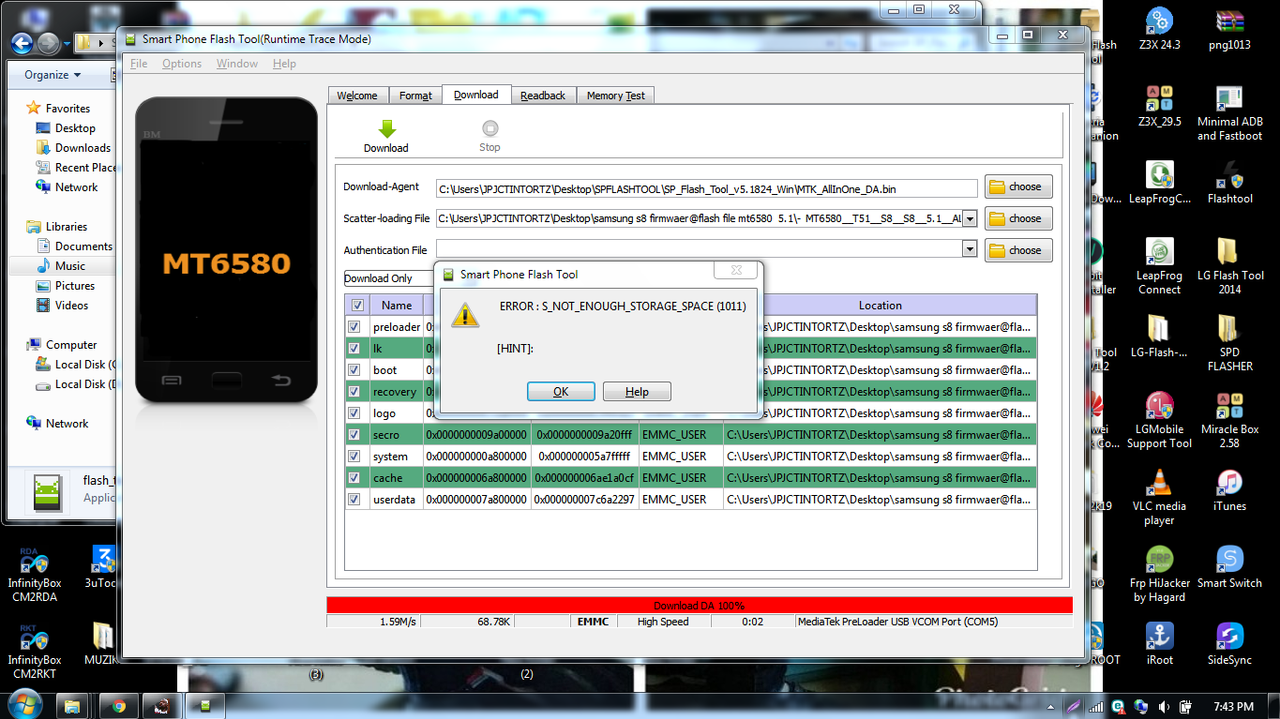The height and width of the screenshot is (719, 1280).
Task: Switch to the Memory Test tab
Action: point(616,96)
